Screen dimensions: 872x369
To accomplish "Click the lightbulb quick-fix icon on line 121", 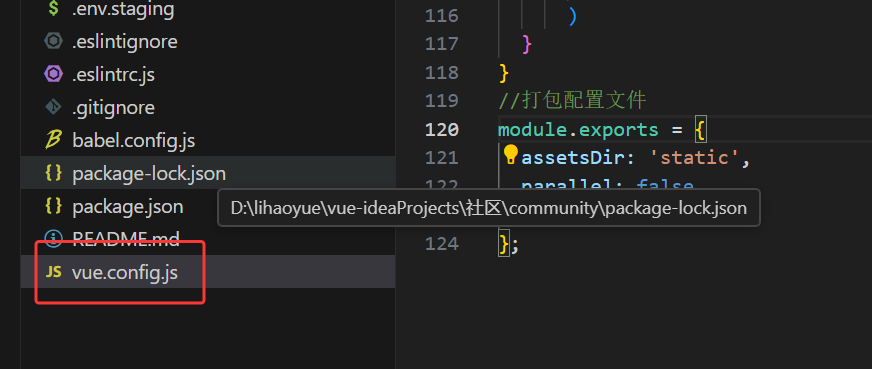I will coord(511,154).
